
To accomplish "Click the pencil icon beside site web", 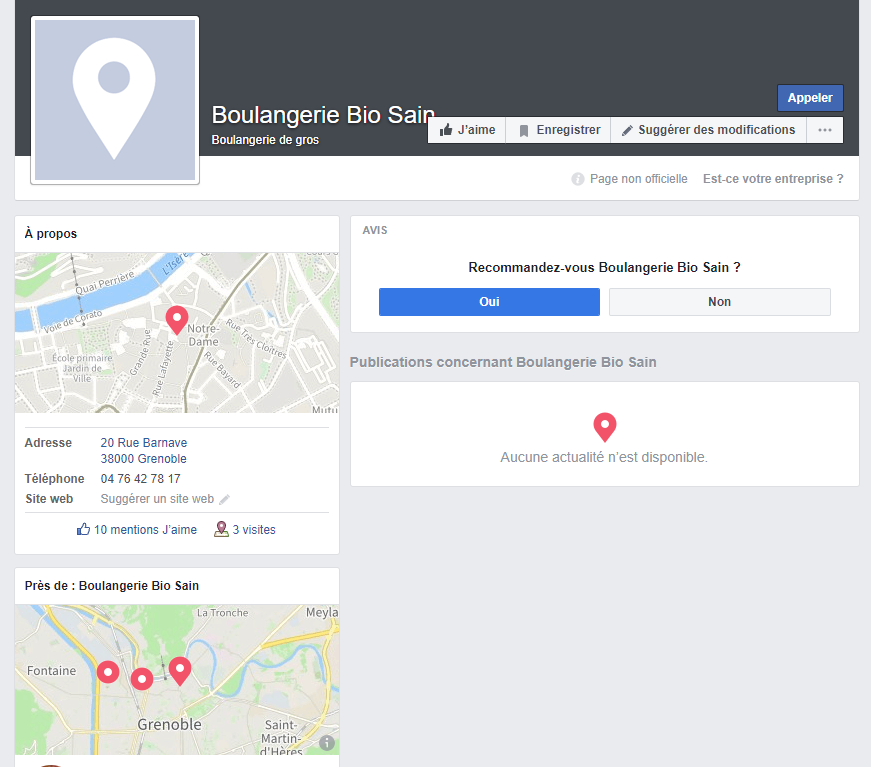I will [x=224, y=499].
